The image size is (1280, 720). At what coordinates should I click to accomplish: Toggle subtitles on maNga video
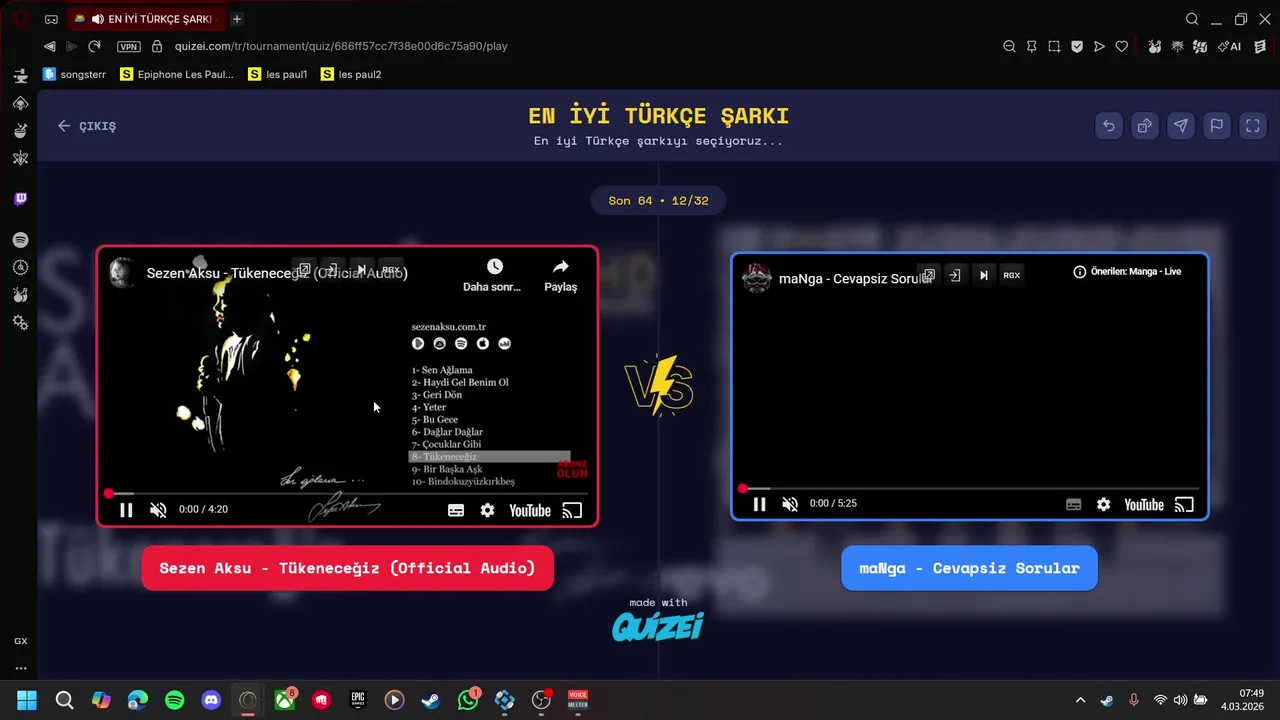[1073, 505]
